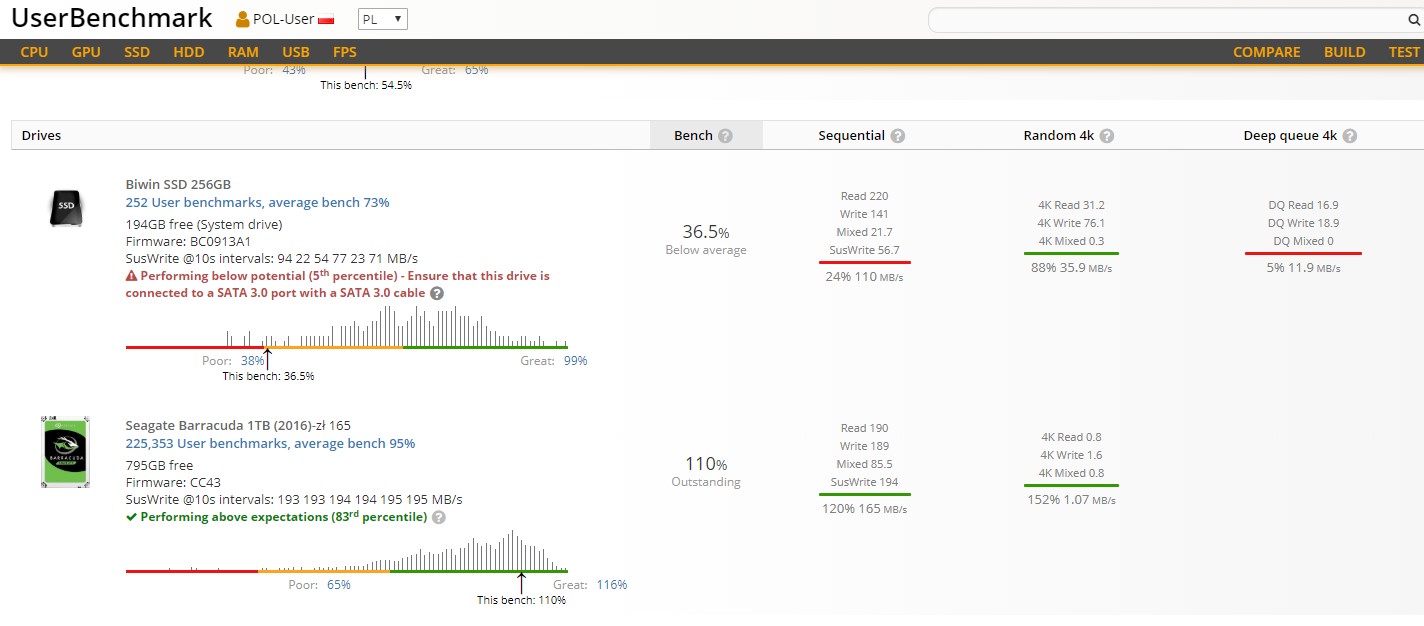Open help icon beside Bench header

click(x=725, y=136)
